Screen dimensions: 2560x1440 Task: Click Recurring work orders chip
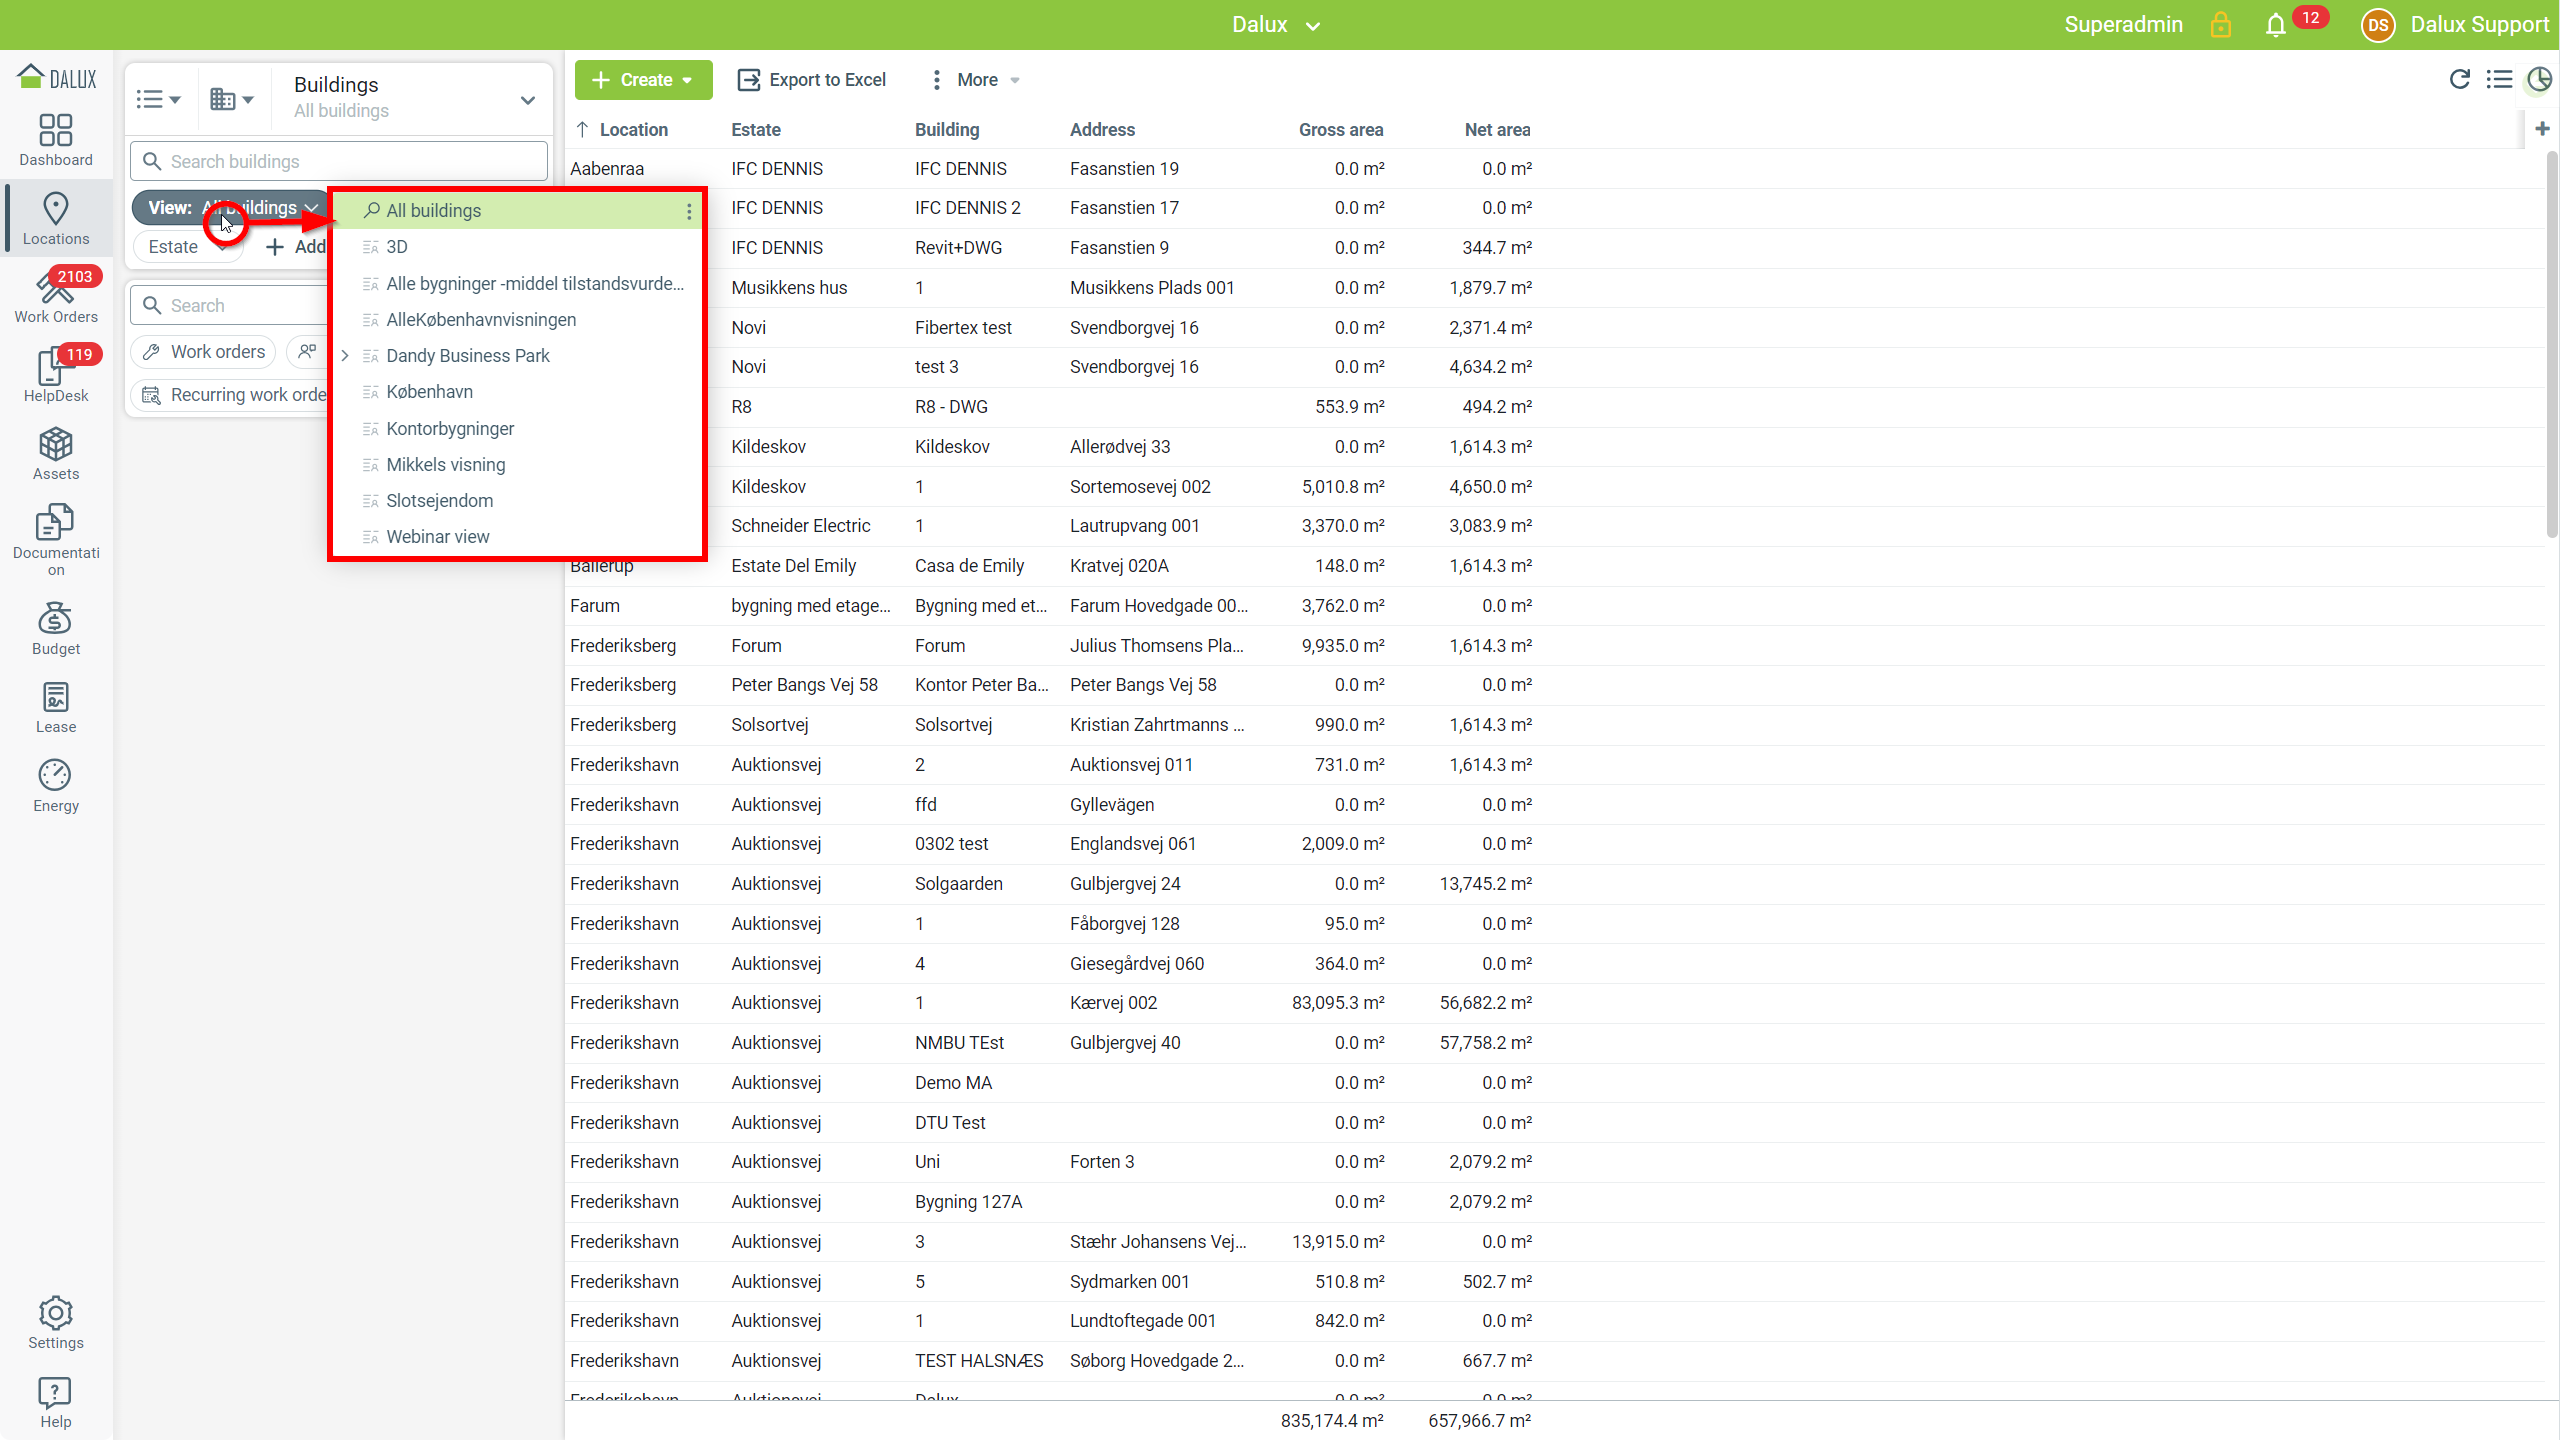pos(233,395)
